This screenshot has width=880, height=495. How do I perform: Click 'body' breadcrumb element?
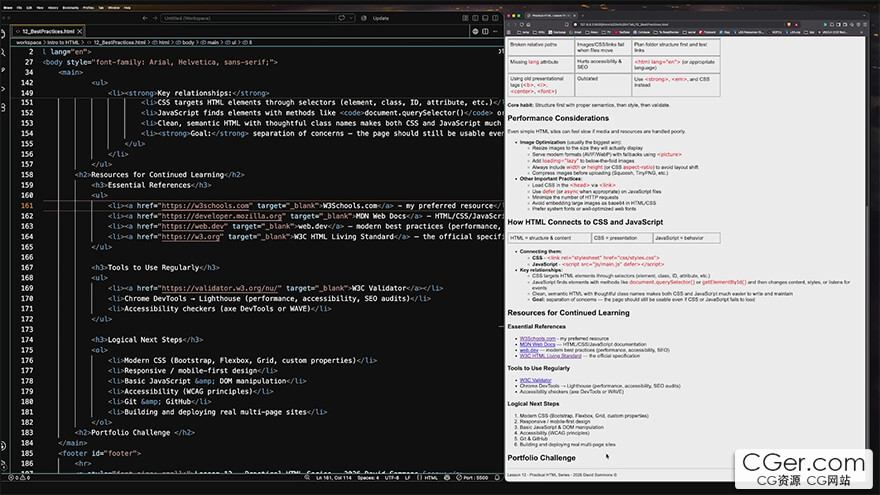pos(189,42)
